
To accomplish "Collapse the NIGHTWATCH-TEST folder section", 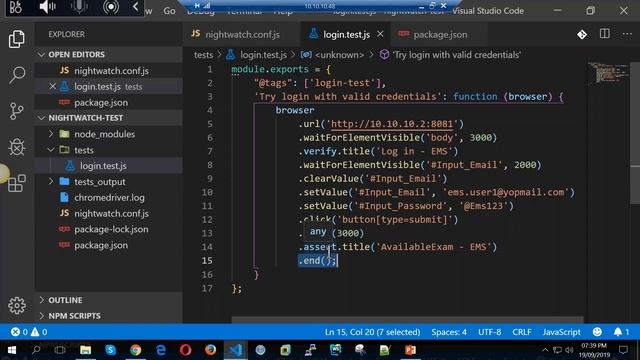I will pos(109,118).
